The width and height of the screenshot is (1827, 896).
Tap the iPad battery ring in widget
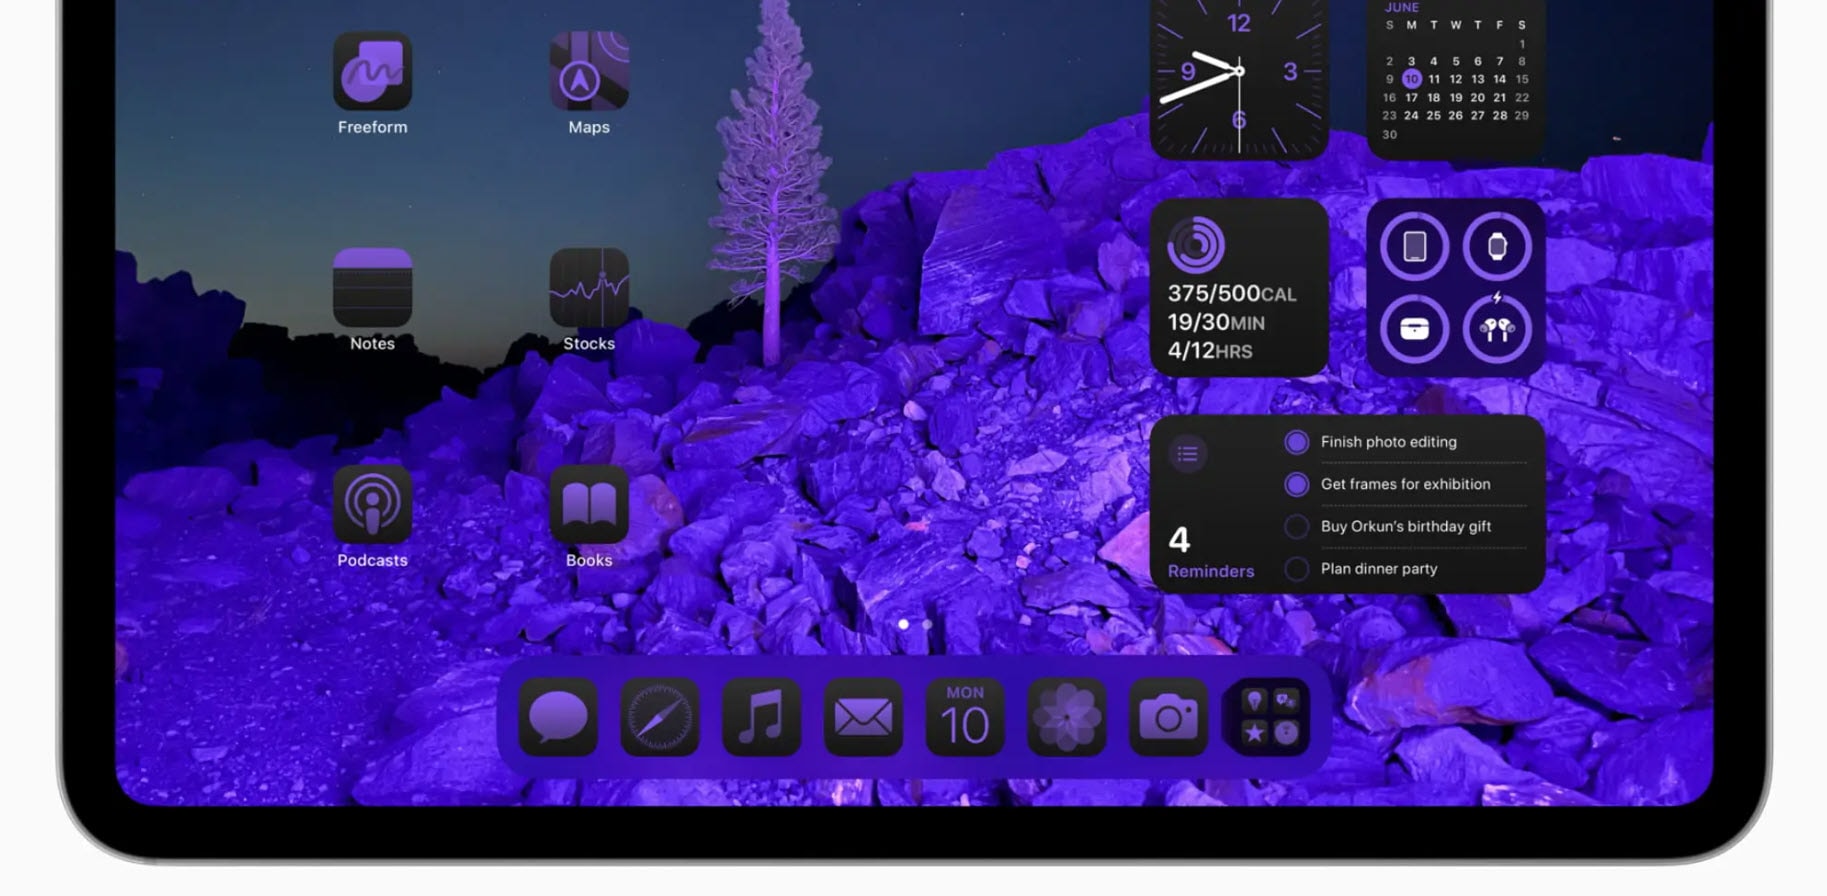point(1414,246)
